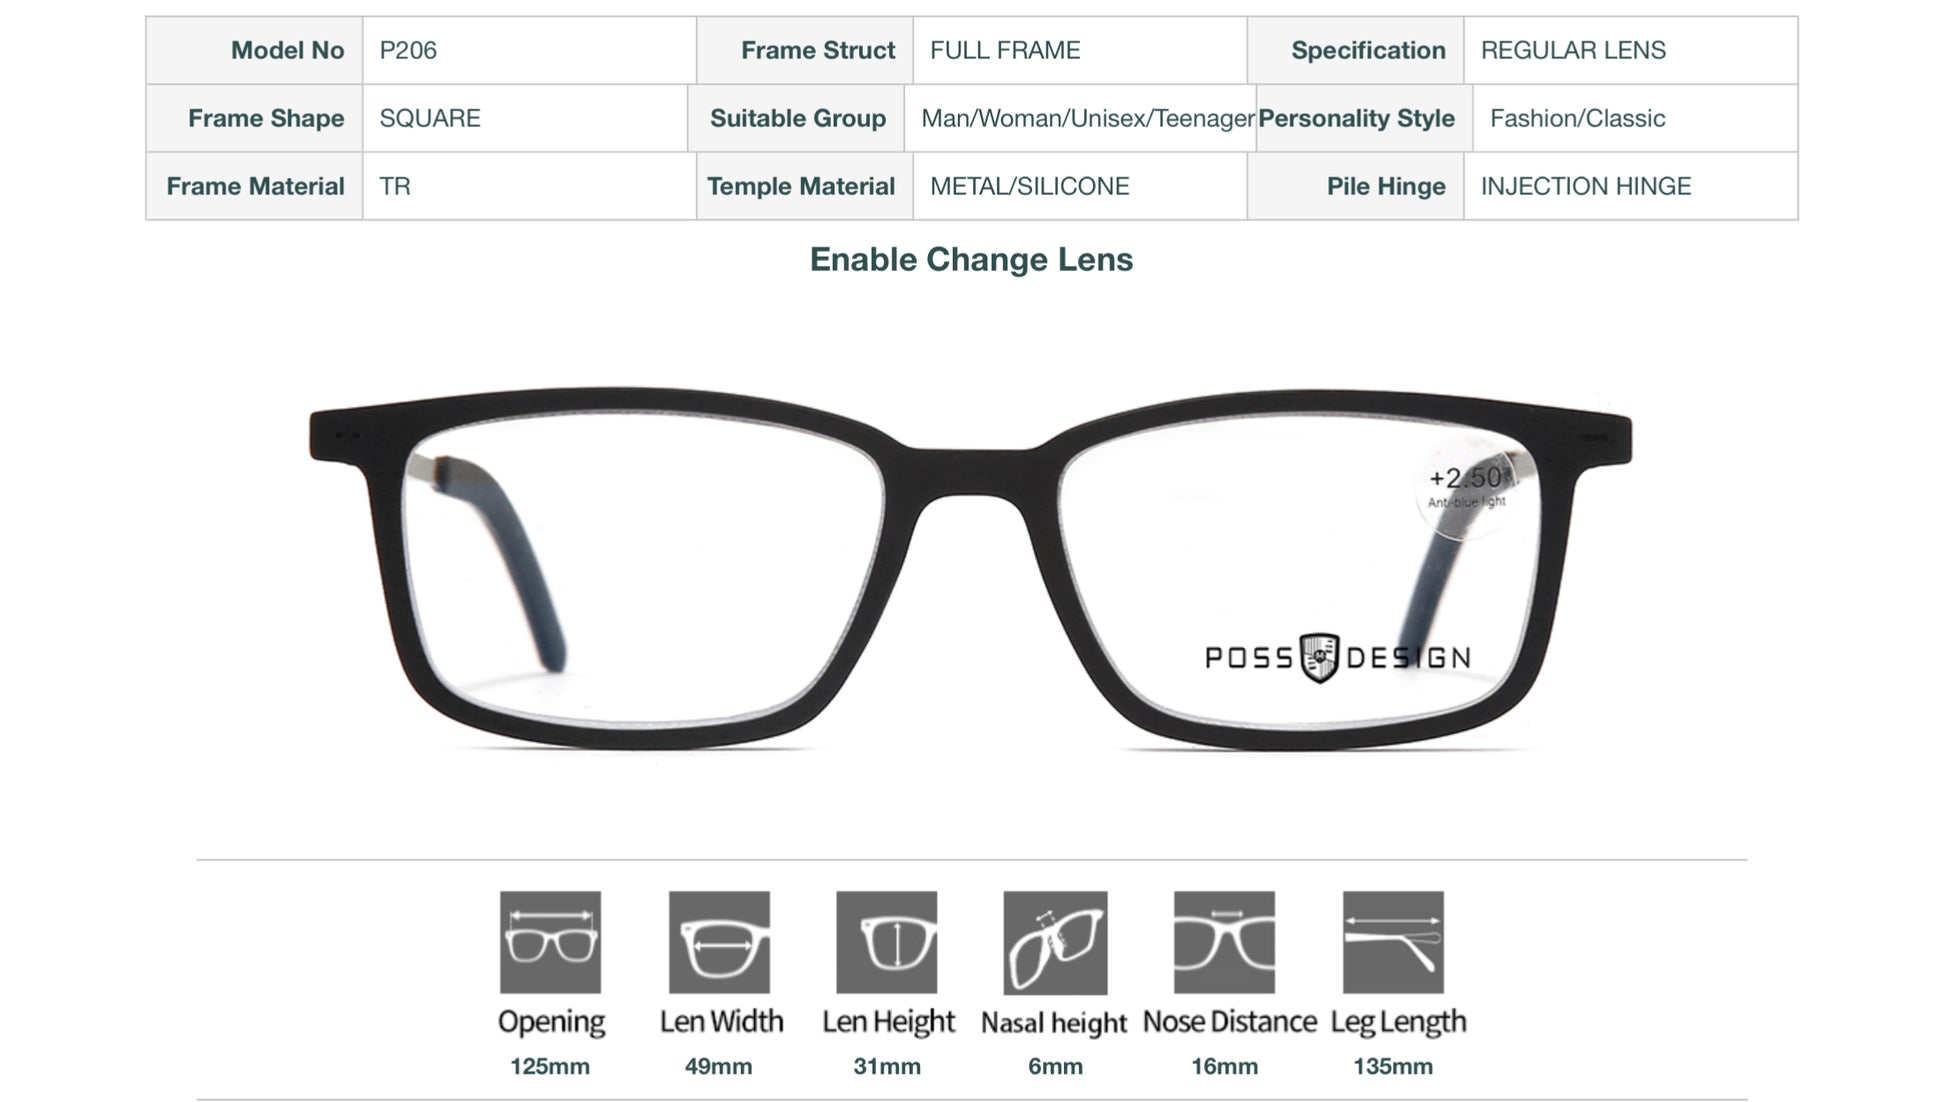Click the 125mm opening value
The image size is (1946, 1102).
coord(550,1066)
